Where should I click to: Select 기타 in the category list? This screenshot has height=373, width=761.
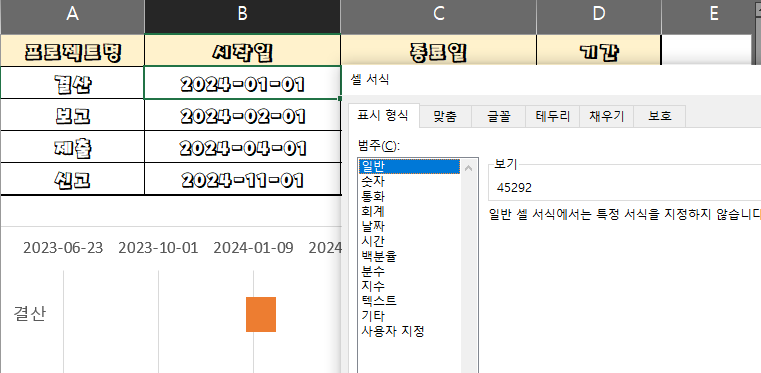[409, 316]
